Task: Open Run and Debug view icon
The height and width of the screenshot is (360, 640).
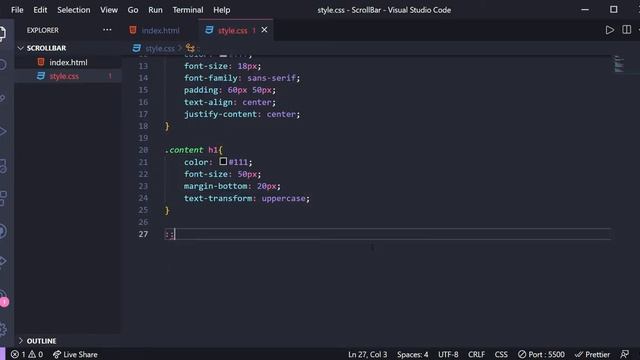Action: 2,131
